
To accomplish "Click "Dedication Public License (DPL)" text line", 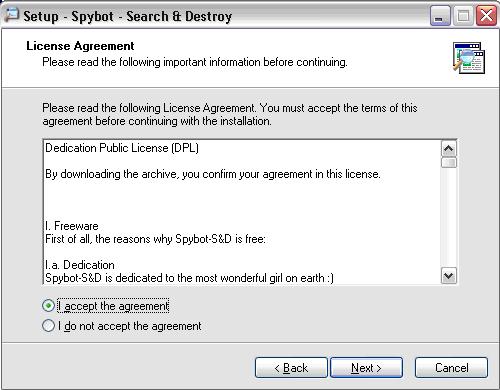I will [122, 148].
